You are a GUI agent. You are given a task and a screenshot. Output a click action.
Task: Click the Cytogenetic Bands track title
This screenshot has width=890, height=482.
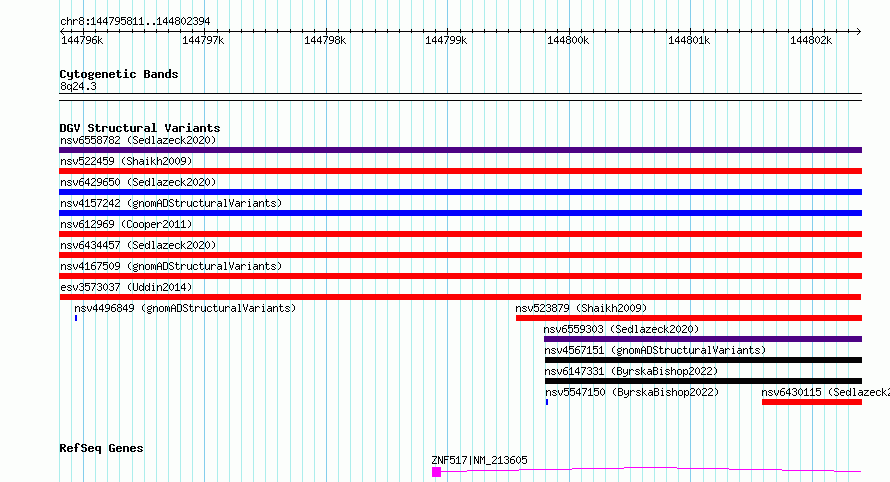(119, 74)
